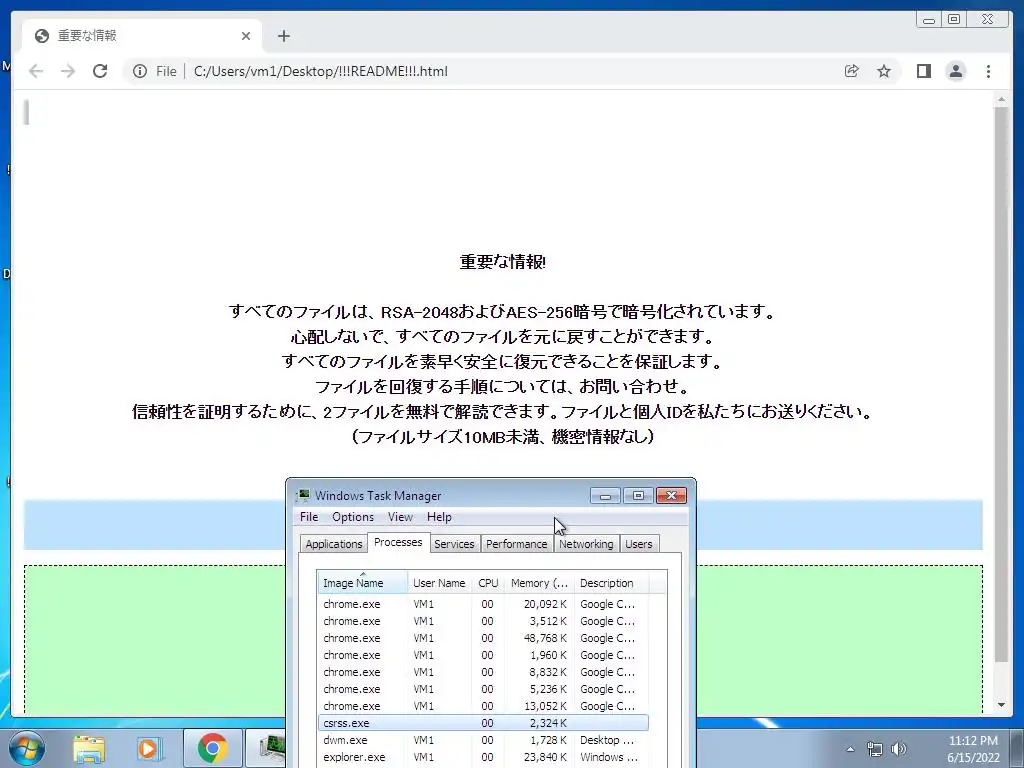Open Chrome three-dot menu
This screenshot has height=768, width=1024.
[988, 71]
